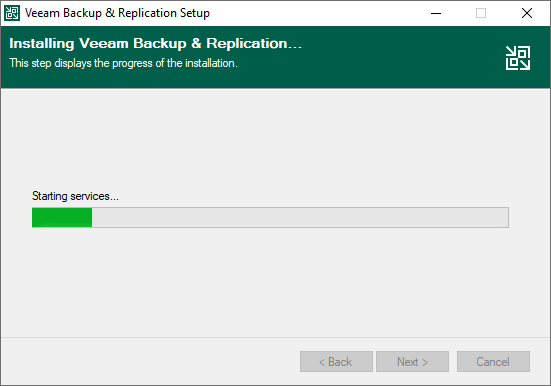Minimize the Setup window
Viewport: 551px width, 386px height.
436,13
